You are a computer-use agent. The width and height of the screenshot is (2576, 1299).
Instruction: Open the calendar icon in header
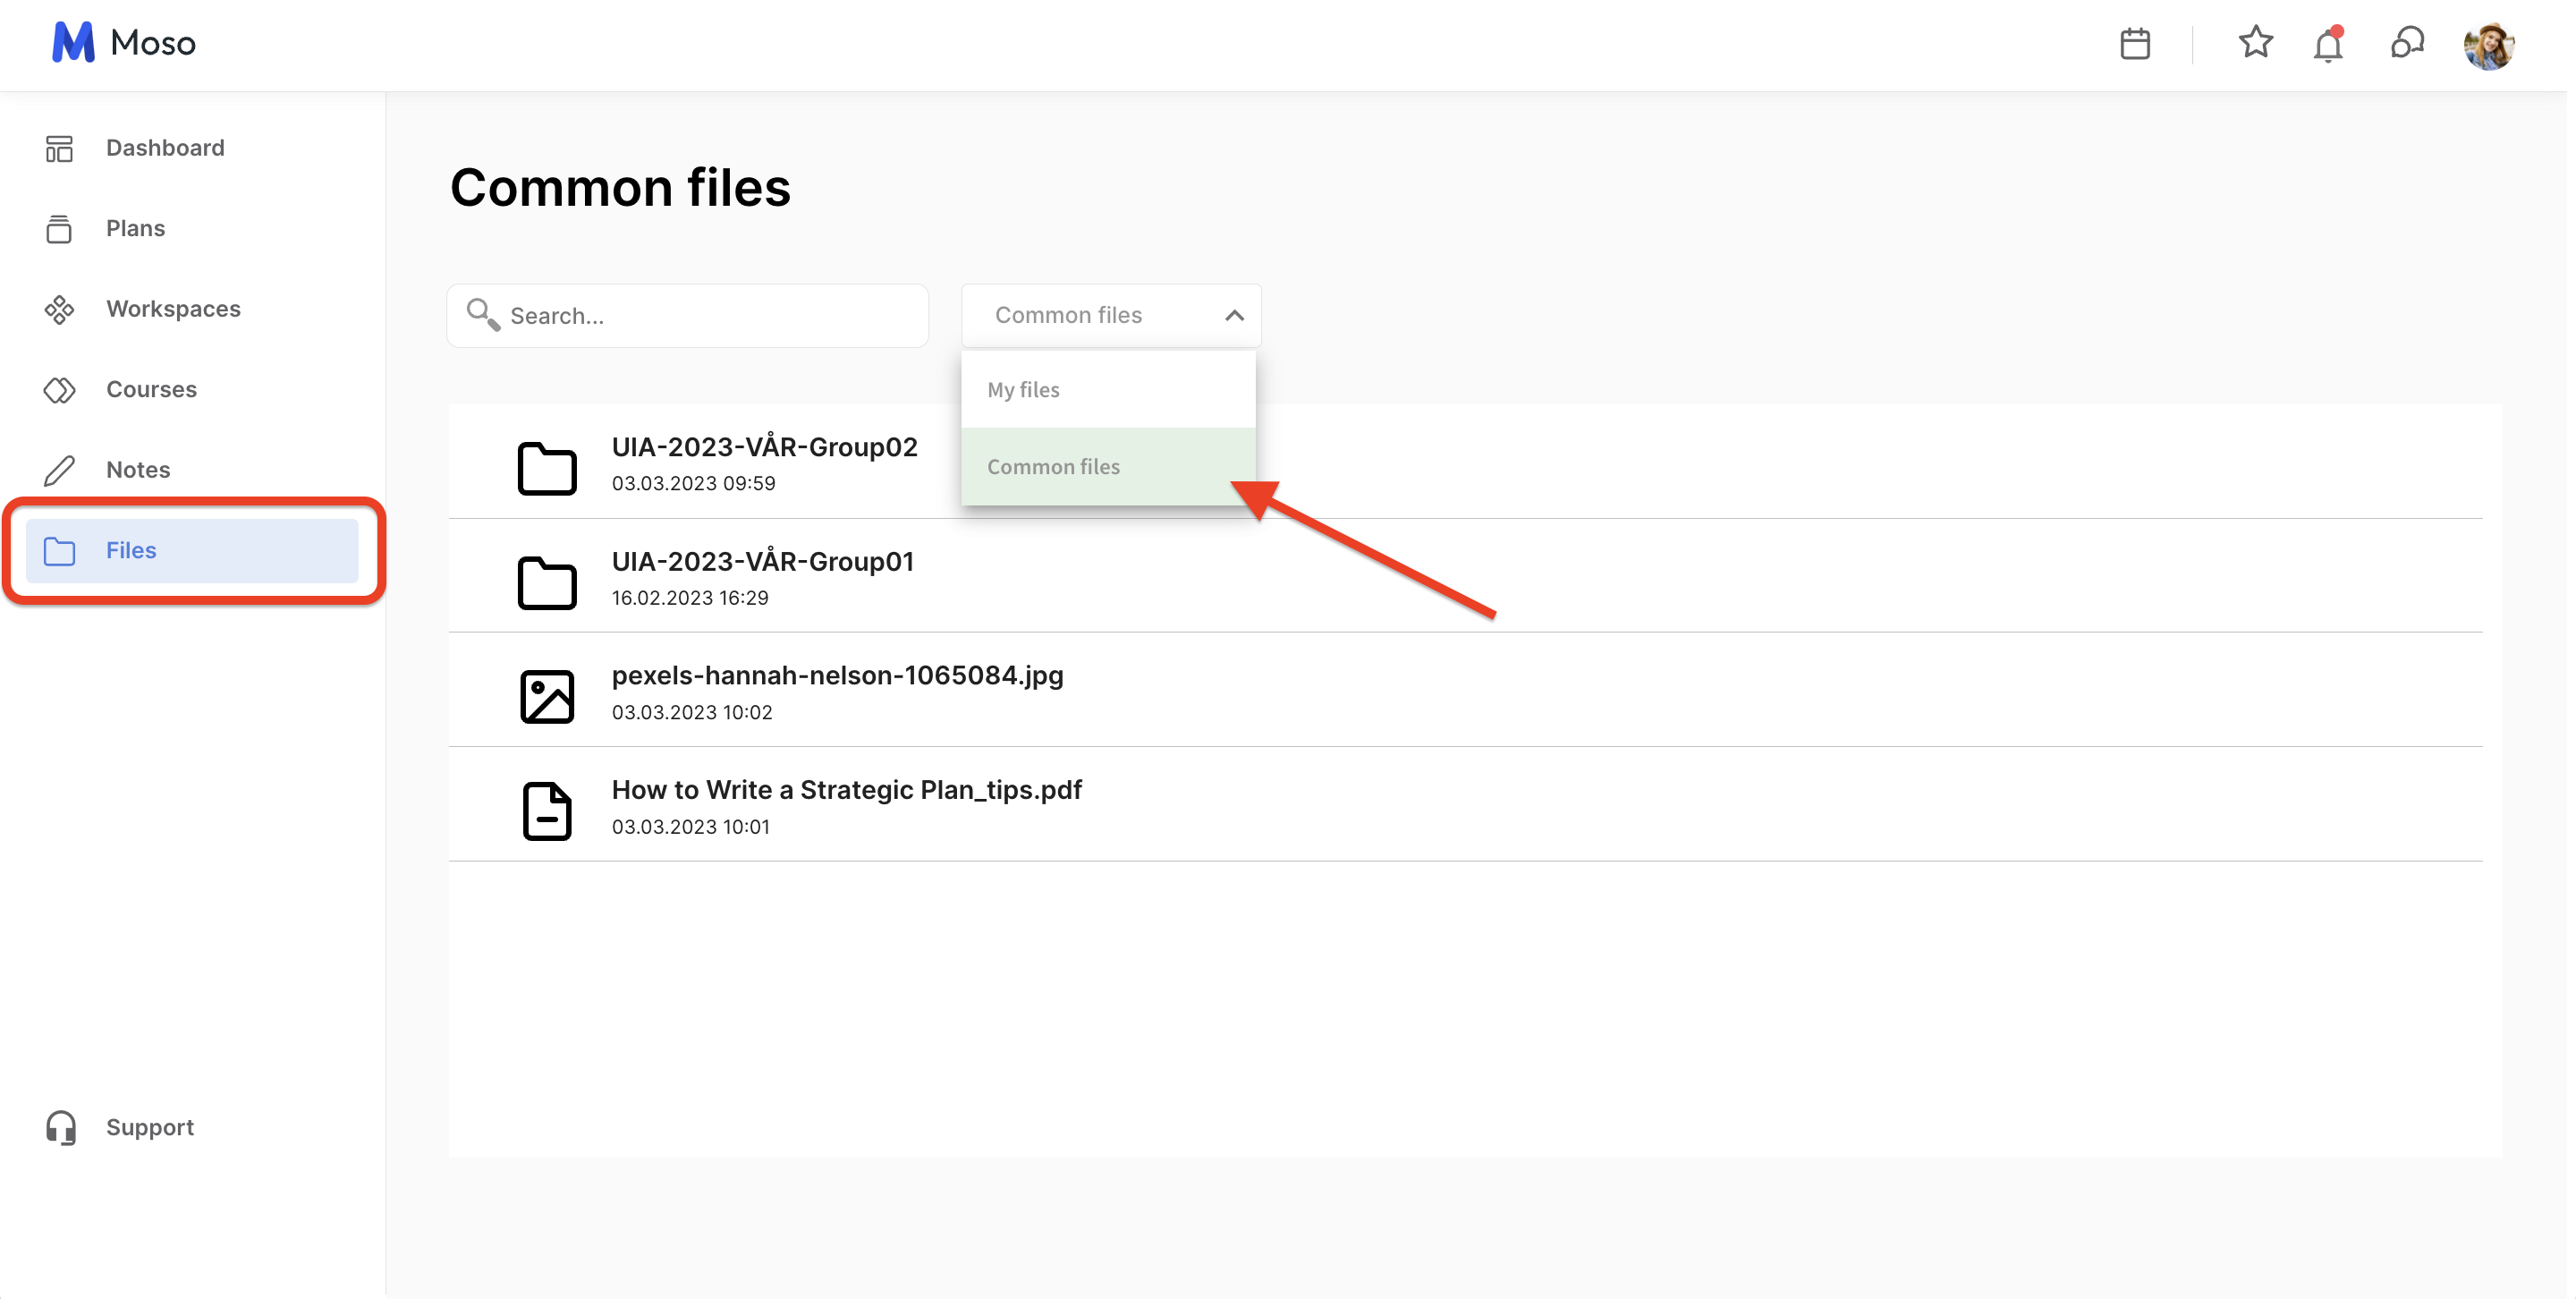coord(2134,44)
